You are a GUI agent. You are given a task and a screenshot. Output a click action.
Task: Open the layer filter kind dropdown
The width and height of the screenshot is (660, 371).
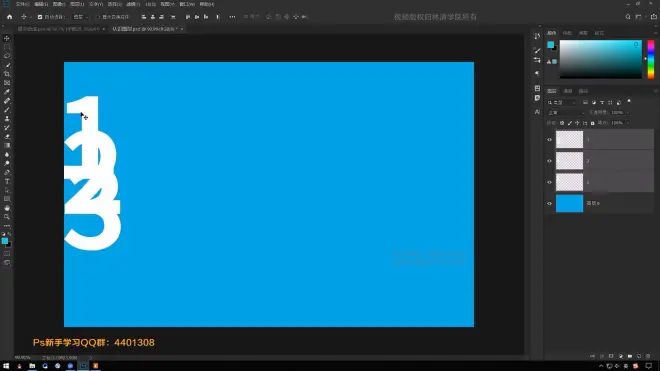pyautogui.click(x=562, y=102)
